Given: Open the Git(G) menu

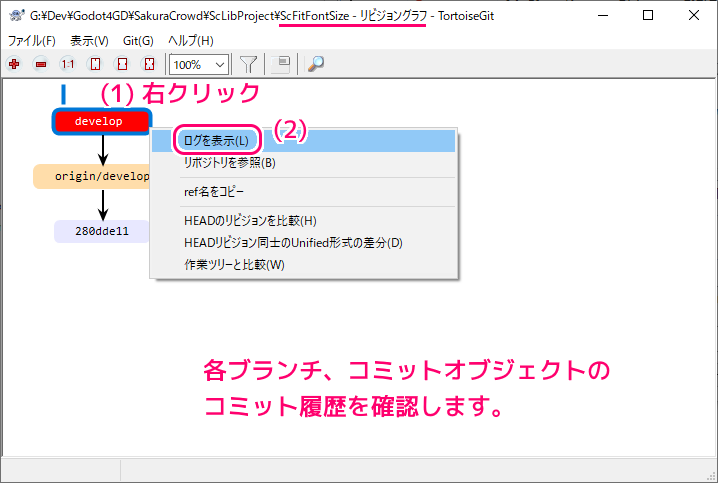Looking at the screenshot, I should click(138, 41).
